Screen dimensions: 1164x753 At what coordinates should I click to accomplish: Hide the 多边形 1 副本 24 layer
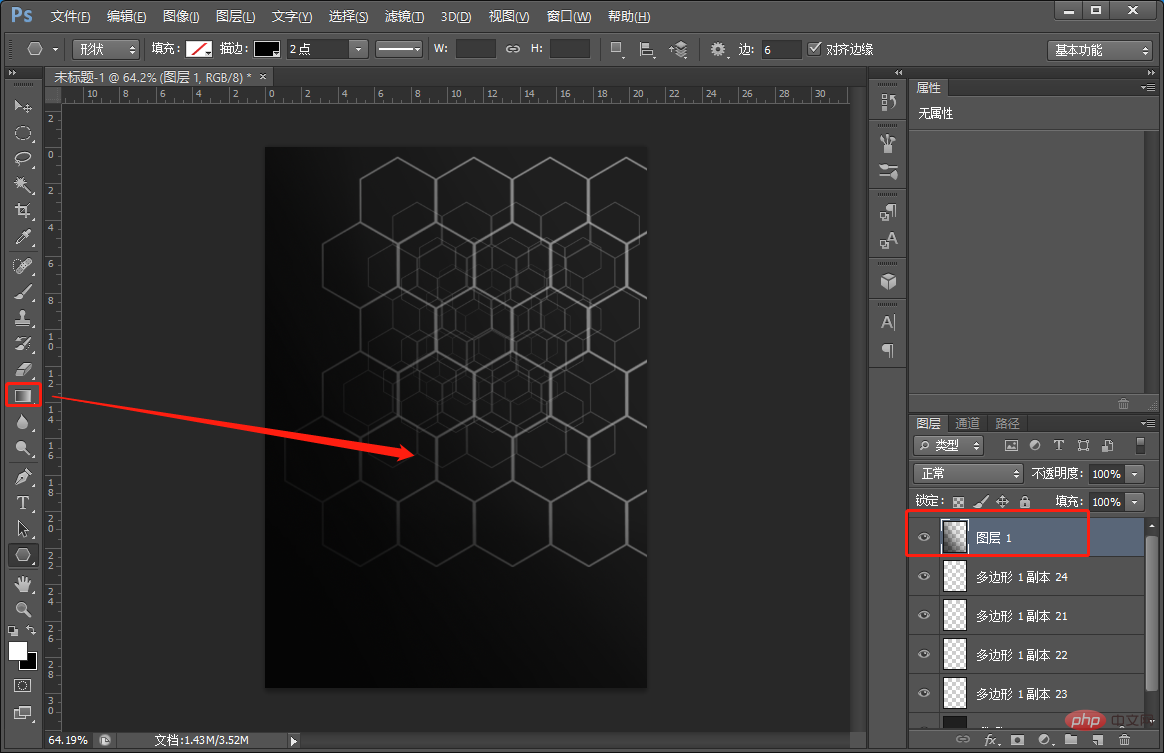coord(924,577)
